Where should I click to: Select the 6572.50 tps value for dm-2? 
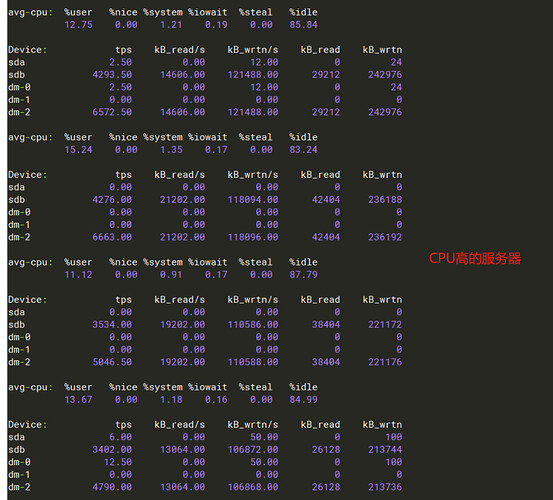coord(112,112)
